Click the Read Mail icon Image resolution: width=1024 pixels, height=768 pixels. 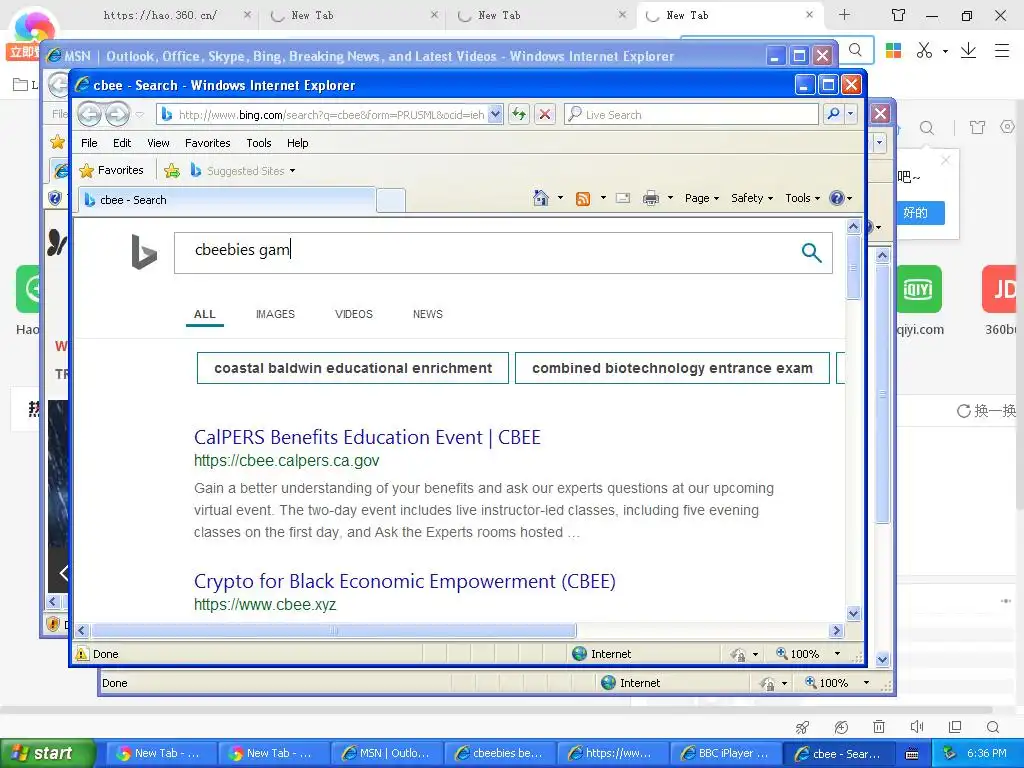pyautogui.click(x=623, y=198)
